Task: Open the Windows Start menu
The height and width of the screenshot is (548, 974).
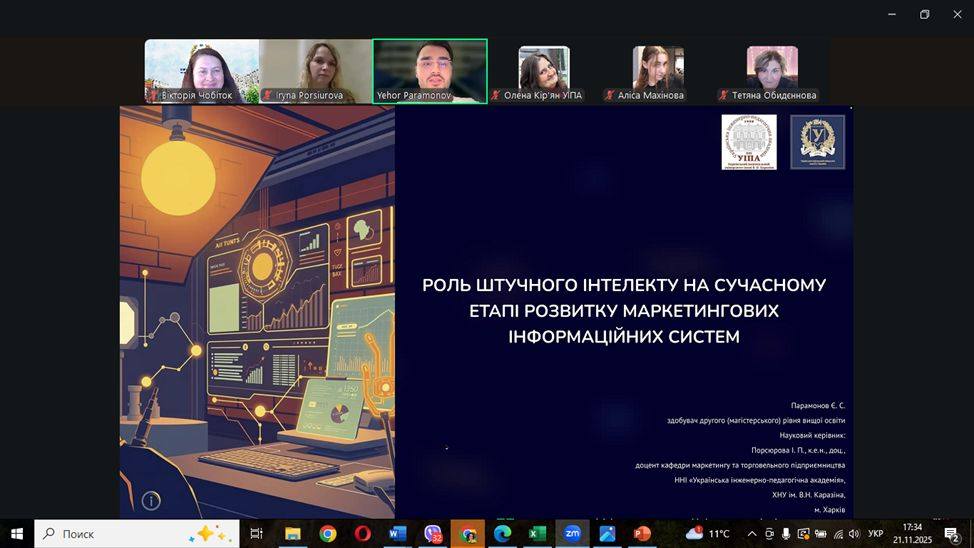Action: click(17, 534)
